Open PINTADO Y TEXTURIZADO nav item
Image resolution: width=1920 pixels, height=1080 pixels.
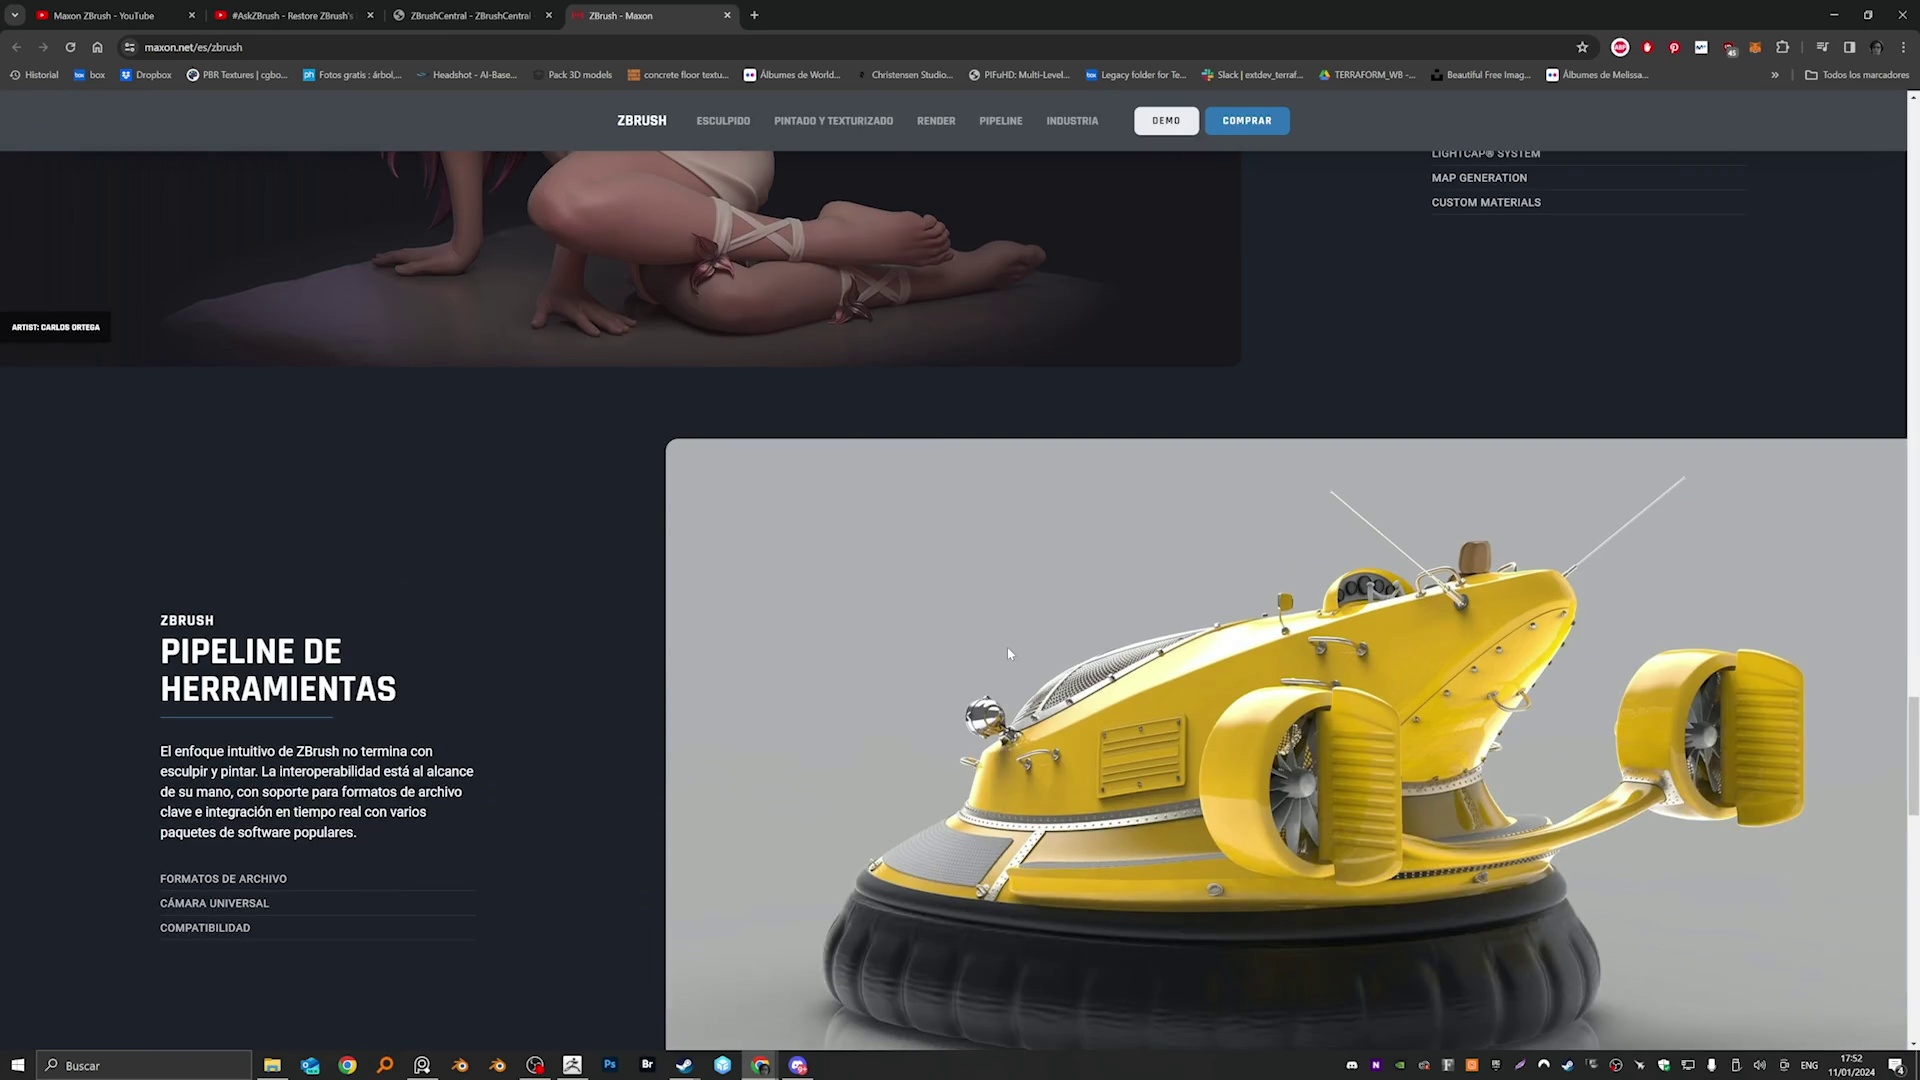[833, 121]
